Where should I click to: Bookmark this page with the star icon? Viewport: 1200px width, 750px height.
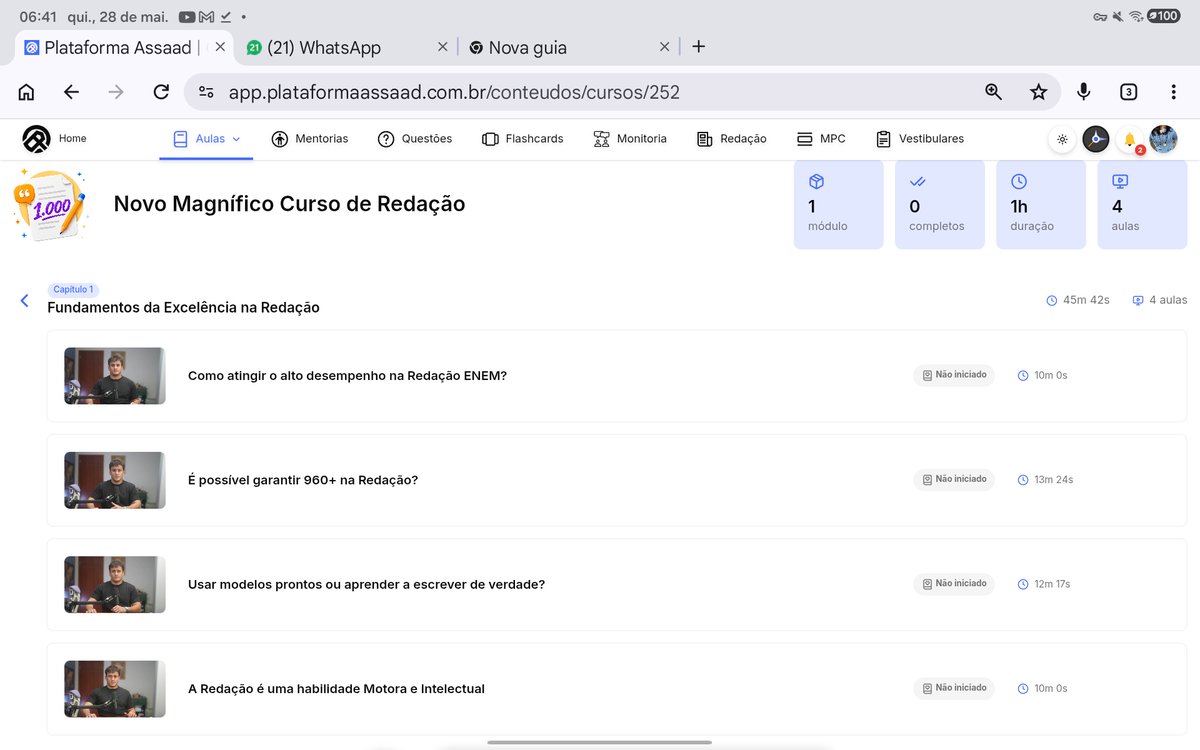[x=1039, y=92]
